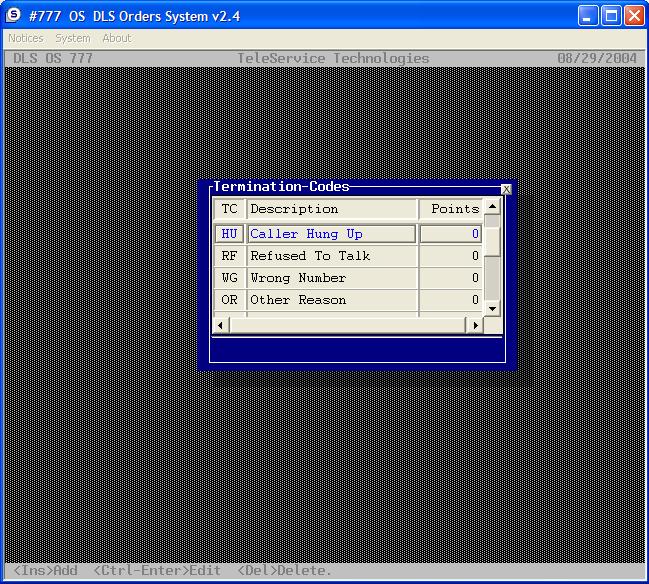This screenshot has width=649, height=584.
Task: Select the WG code cell
Action: point(229,278)
